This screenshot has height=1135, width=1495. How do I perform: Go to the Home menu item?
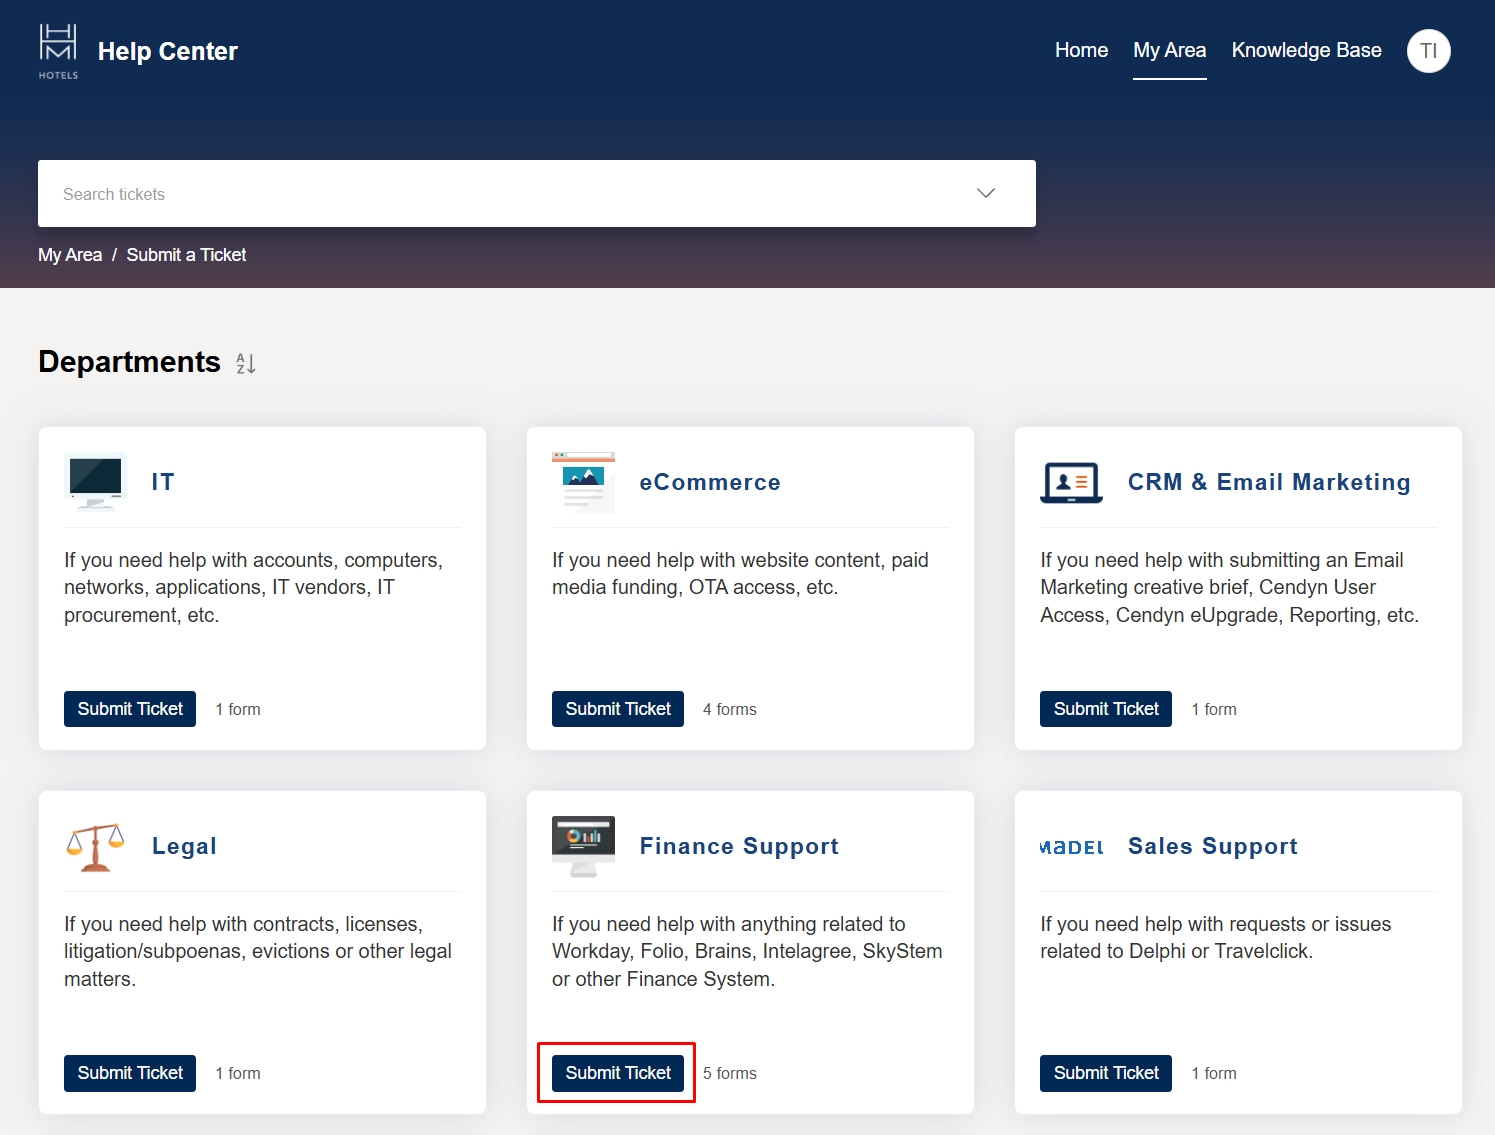click(x=1081, y=51)
